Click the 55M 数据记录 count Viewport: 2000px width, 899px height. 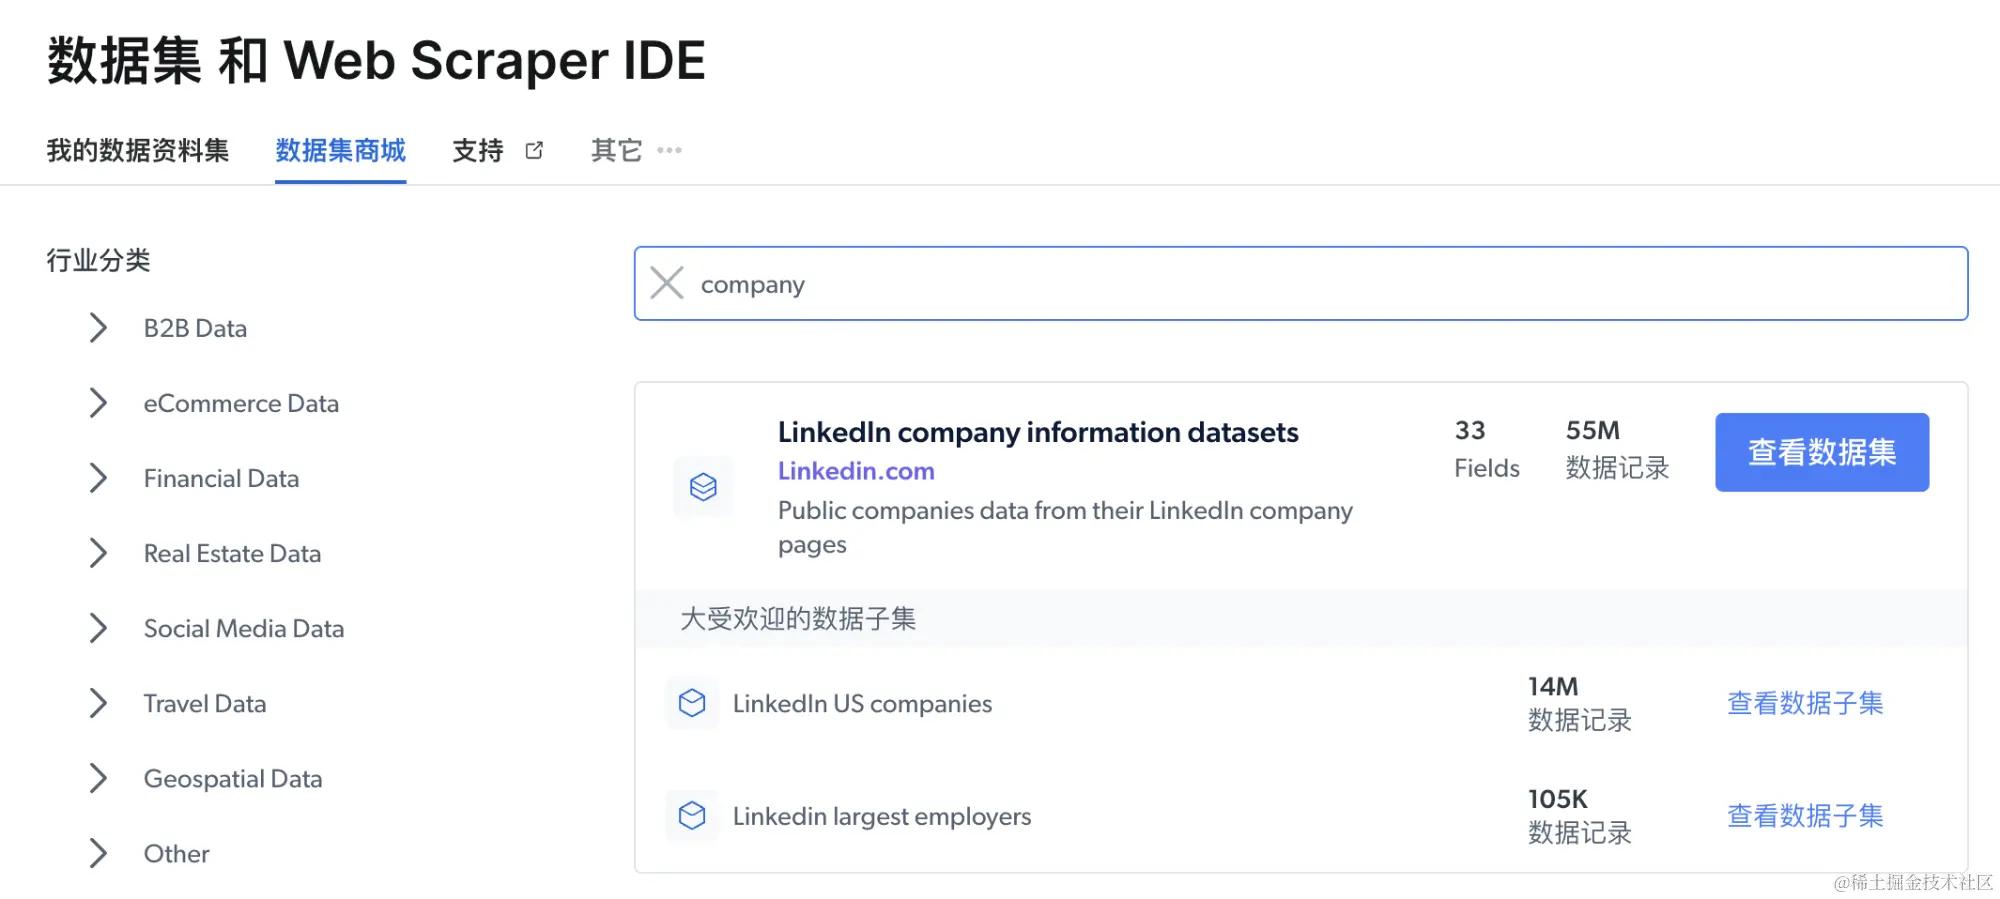click(x=1617, y=449)
